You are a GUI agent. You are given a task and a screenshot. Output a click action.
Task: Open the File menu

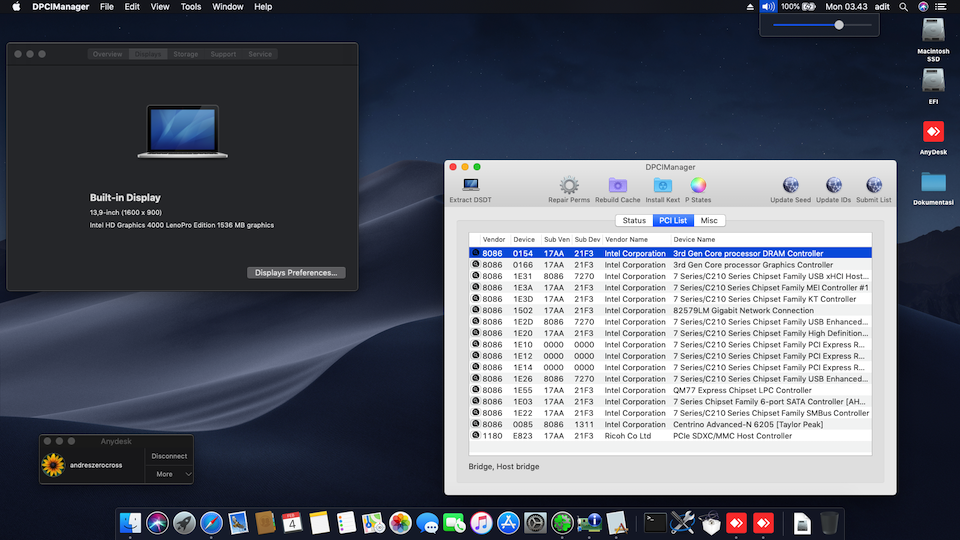tap(107, 7)
